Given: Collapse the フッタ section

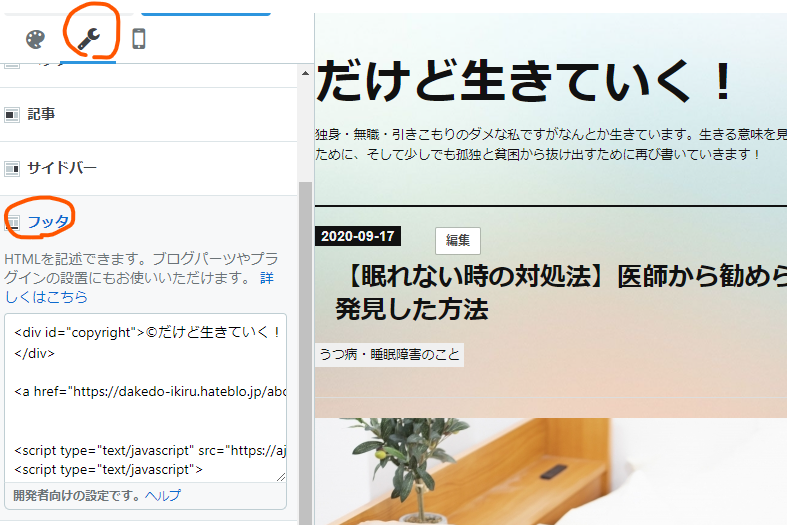Looking at the screenshot, I should (x=149, y=221).
